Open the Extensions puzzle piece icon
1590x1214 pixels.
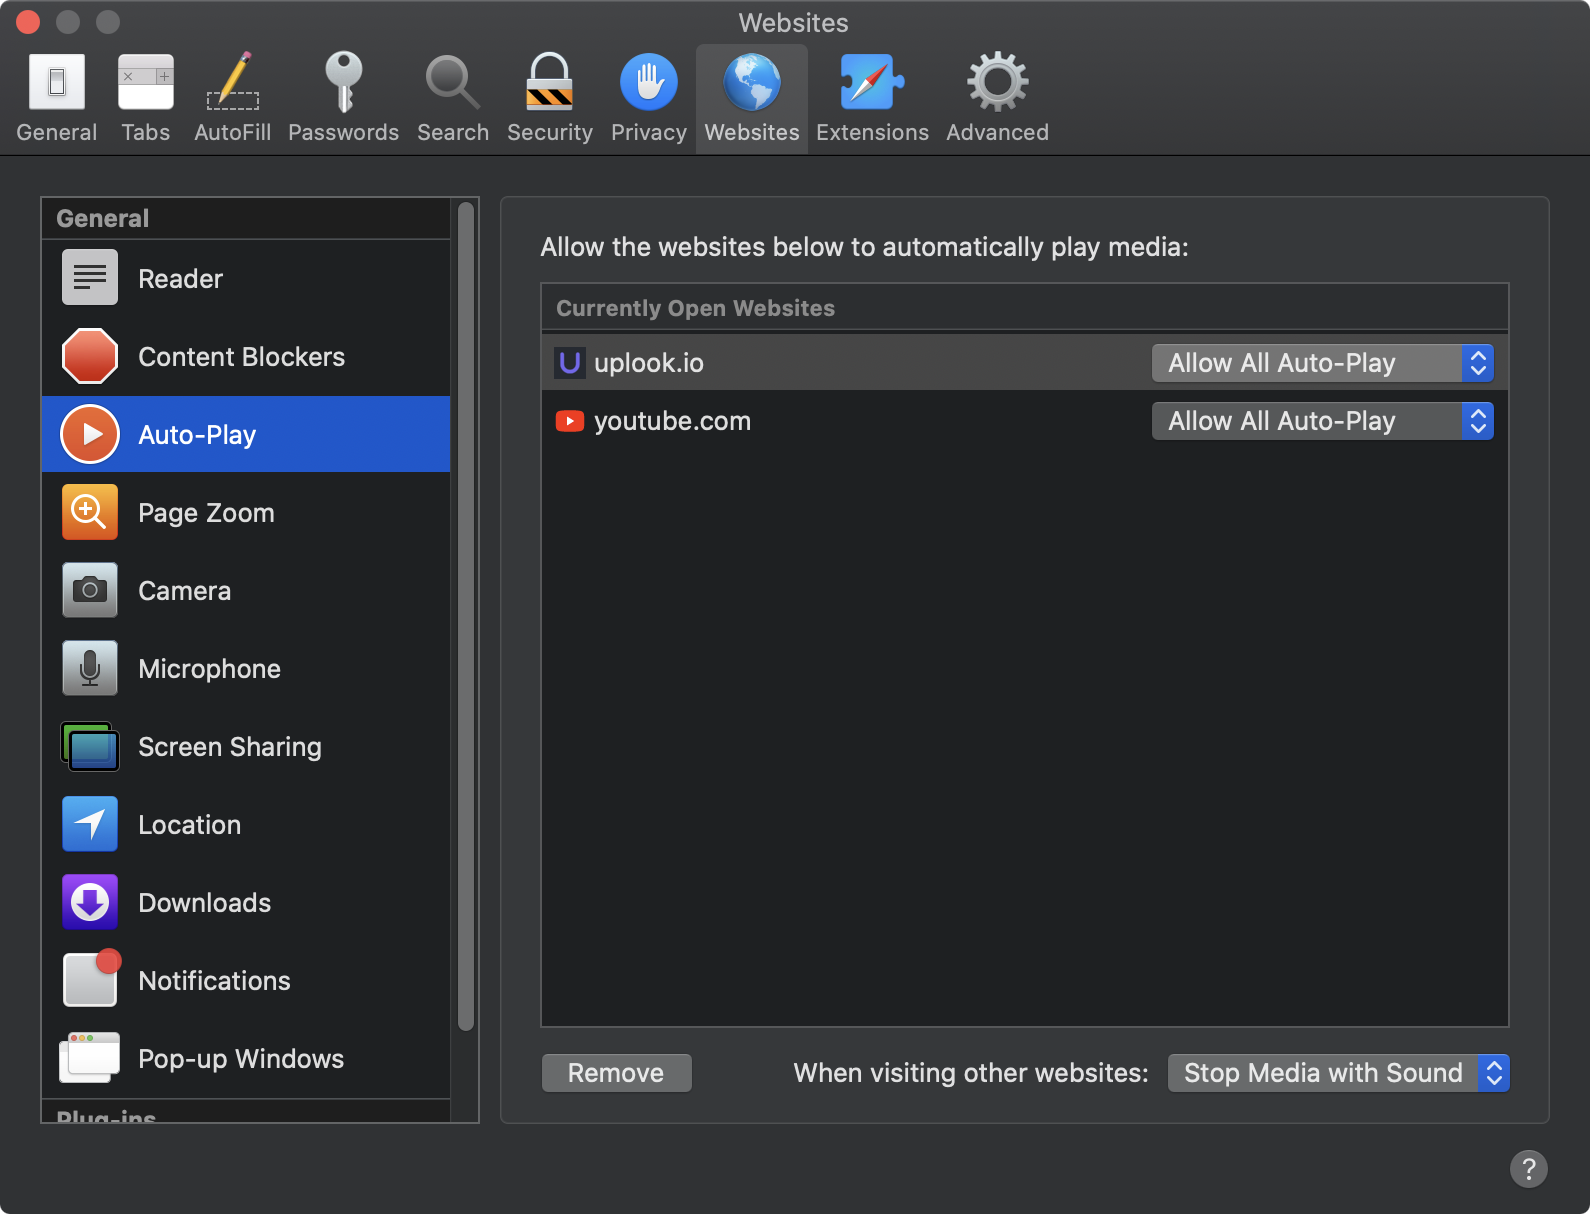871,82
